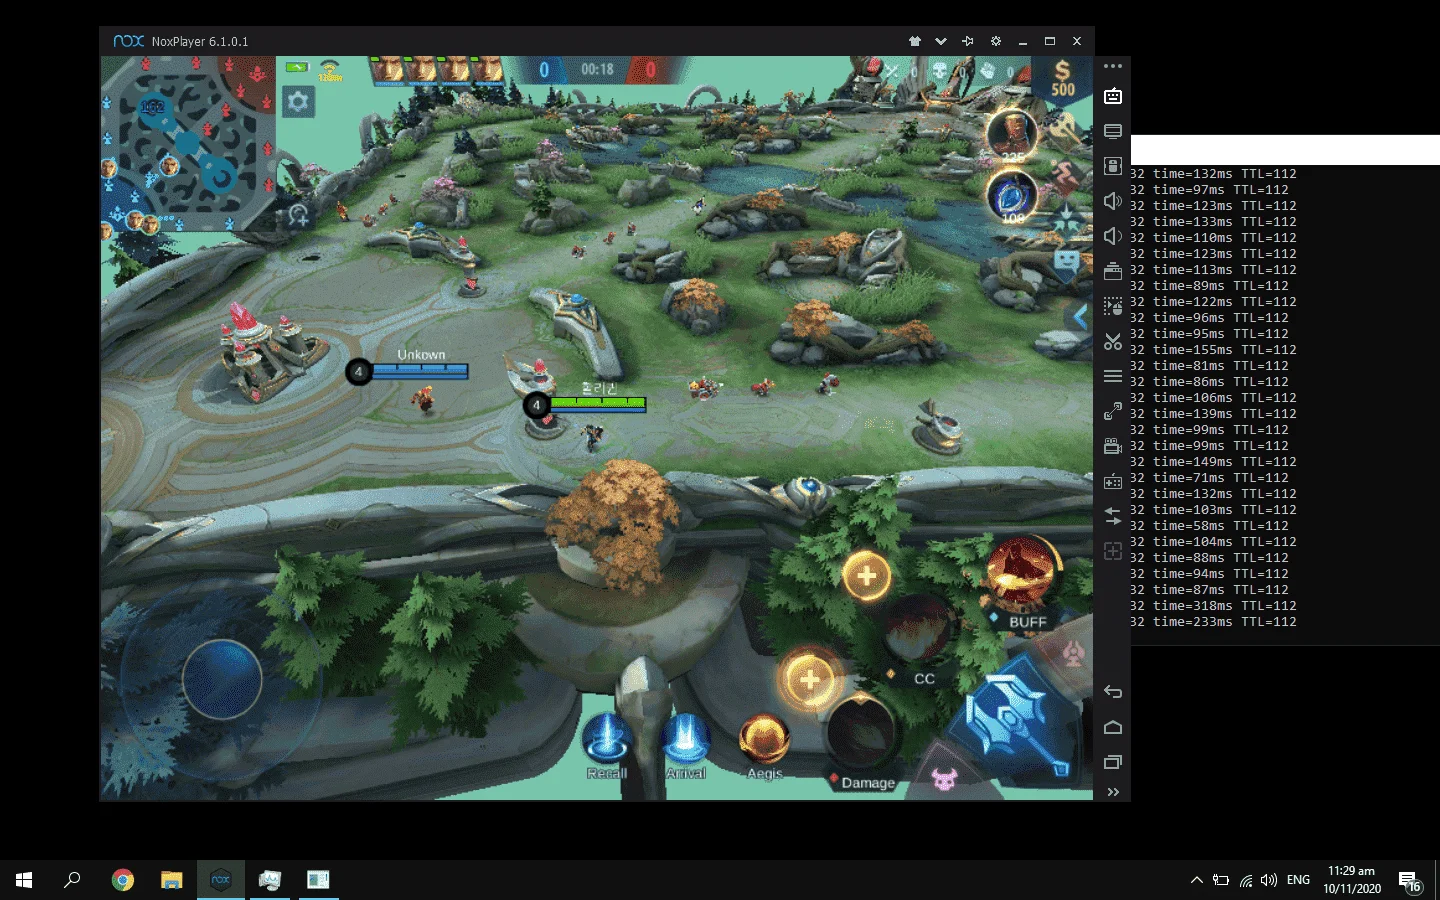The width and height of the screenshot is (1440, 900).
Task: Tap the Recall spell button
Action: [x=606, y=745]
